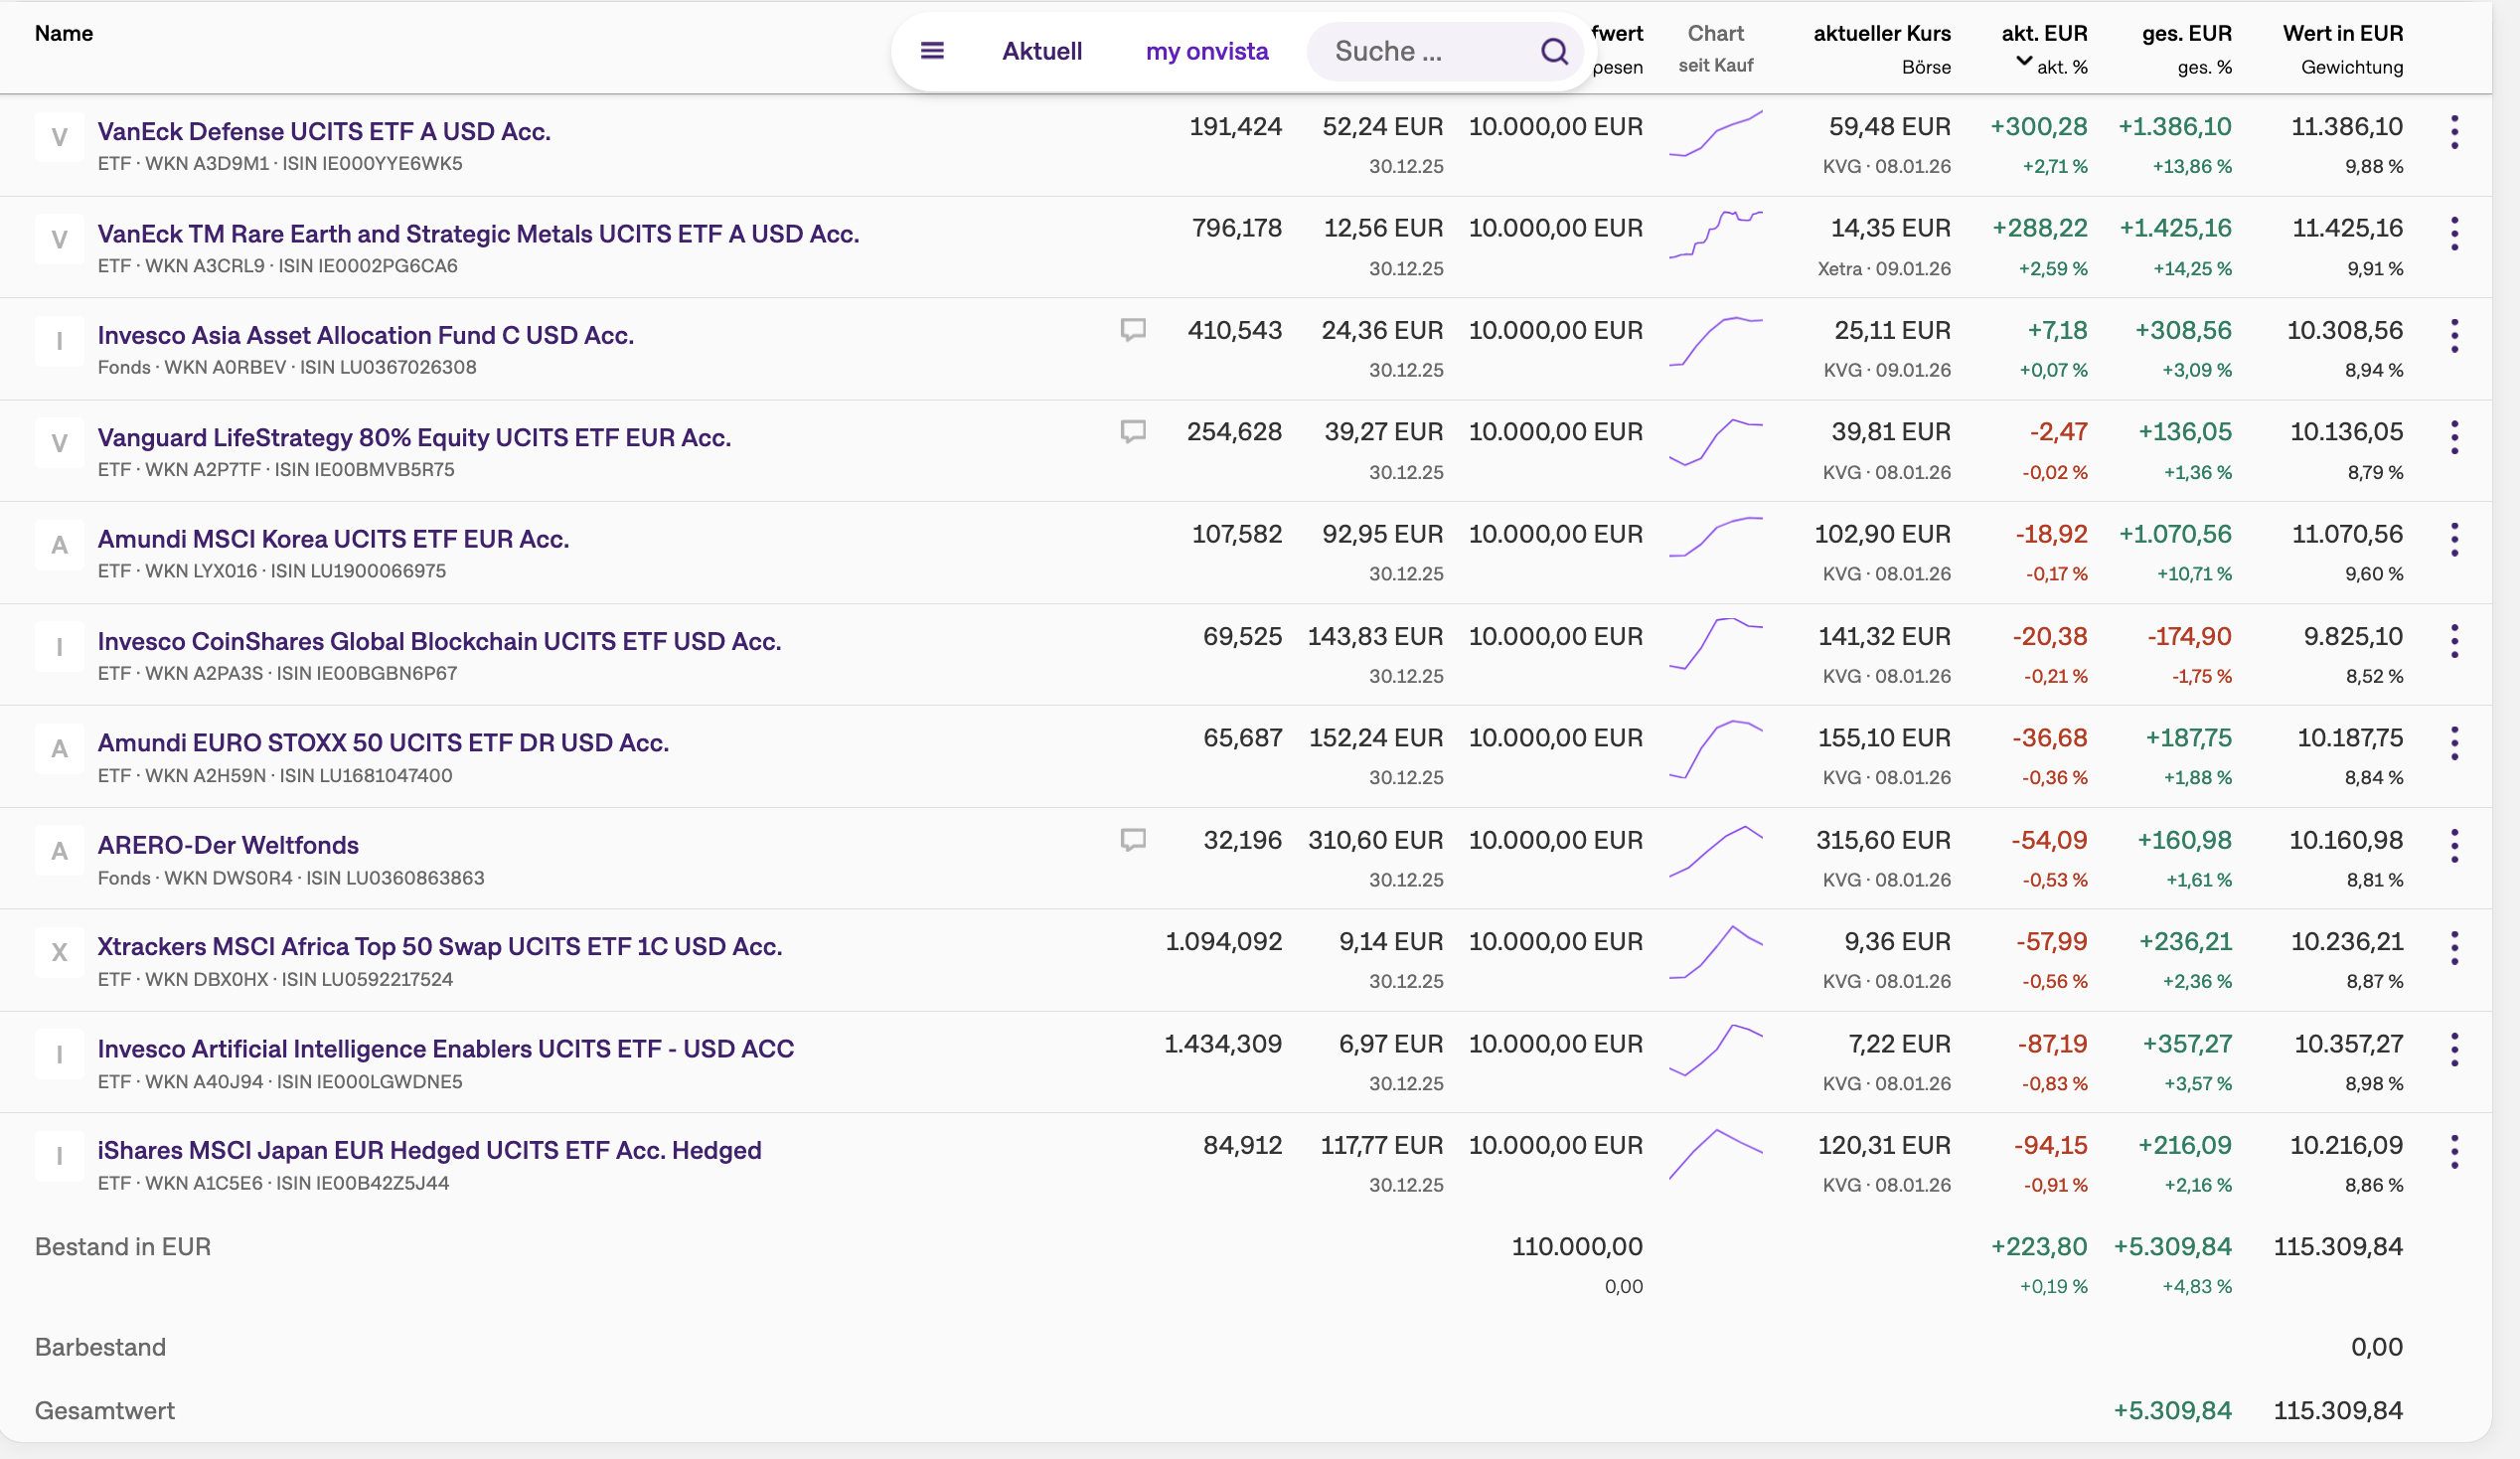This screenshot has width=2520, height=1459.
Task: Open three-dot menu for Xtrackers MSCI Africa
Action: (x=2454, y=947)
